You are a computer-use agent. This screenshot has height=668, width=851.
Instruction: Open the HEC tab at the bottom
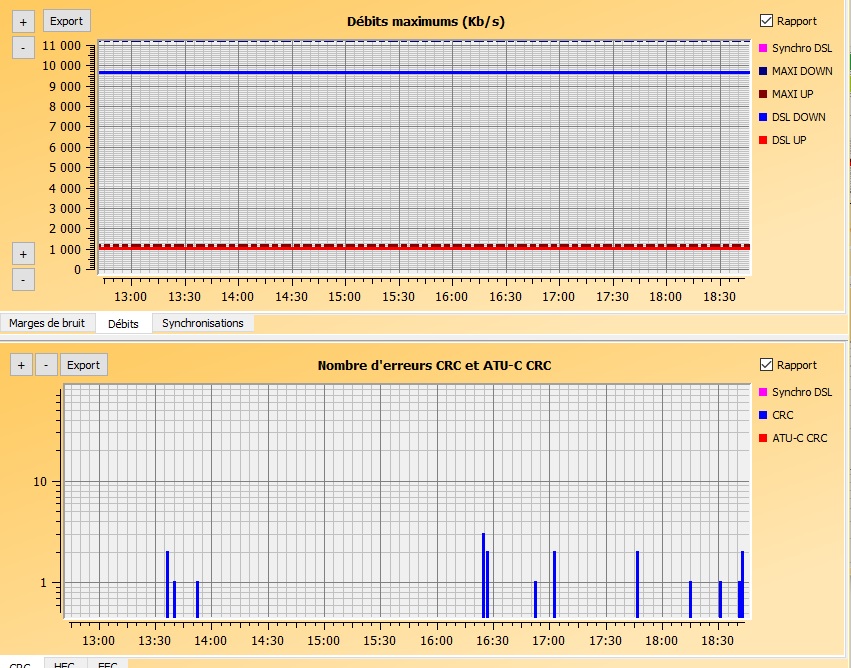(64, 664)
